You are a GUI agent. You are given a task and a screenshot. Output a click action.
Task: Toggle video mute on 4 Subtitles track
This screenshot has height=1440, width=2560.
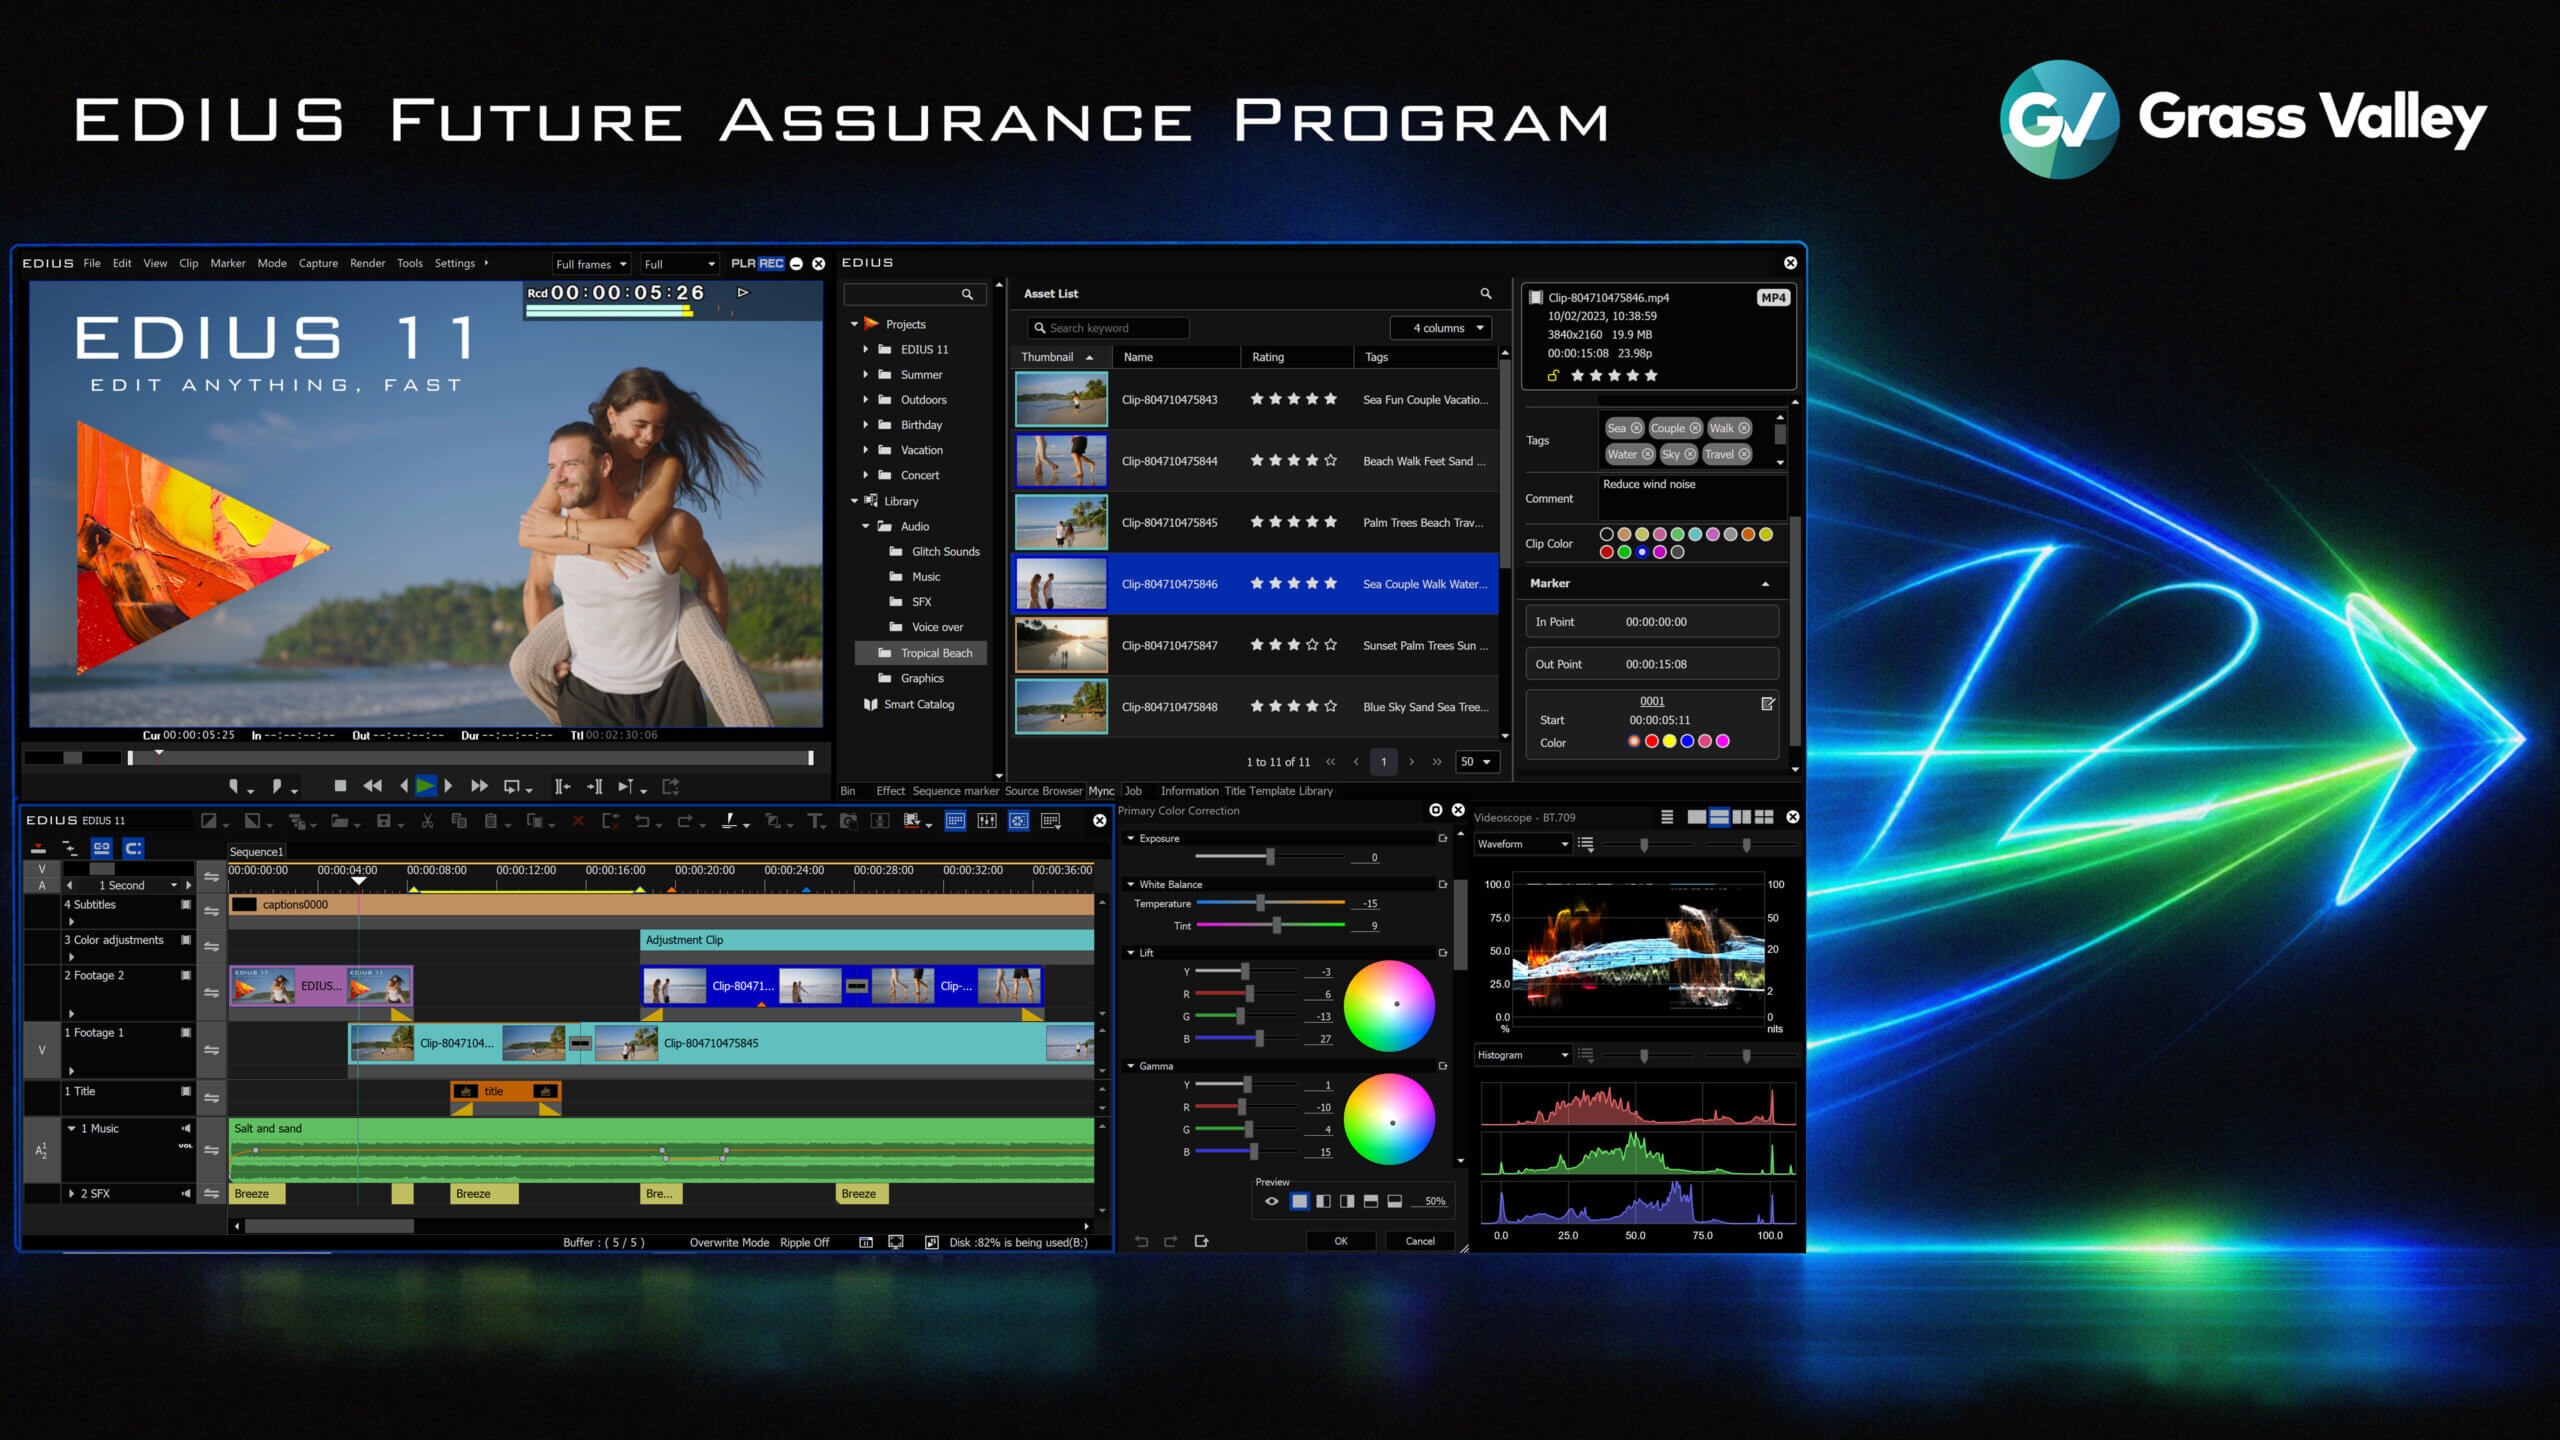pyautogui.click(x=185, y=904)
